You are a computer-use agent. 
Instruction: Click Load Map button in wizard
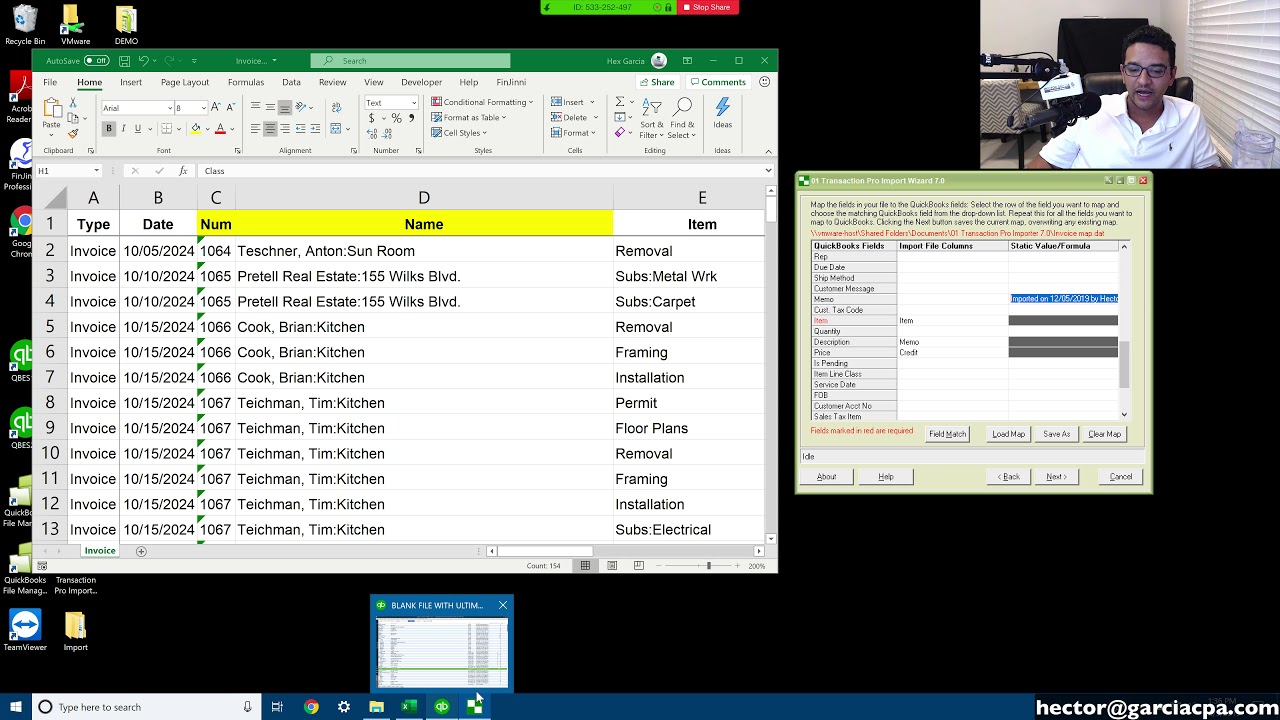pyautogui.click(x=1008, y=434)
